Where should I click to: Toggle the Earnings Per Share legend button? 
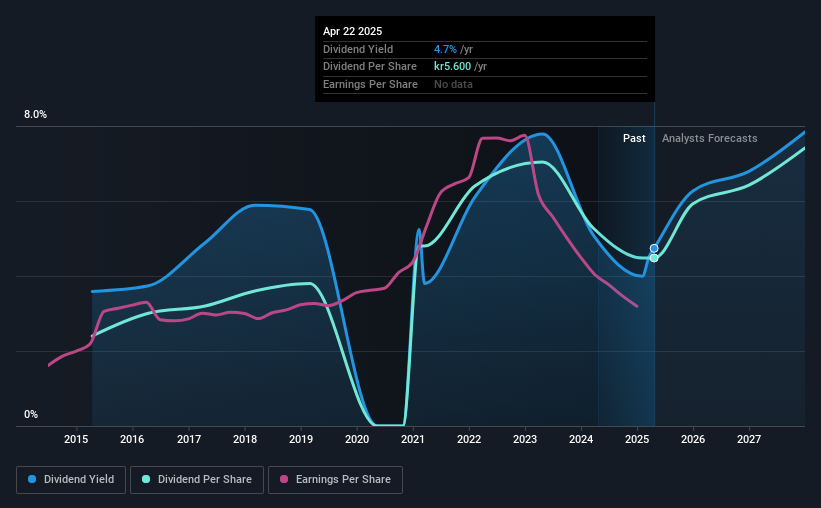tap(335, 480)
